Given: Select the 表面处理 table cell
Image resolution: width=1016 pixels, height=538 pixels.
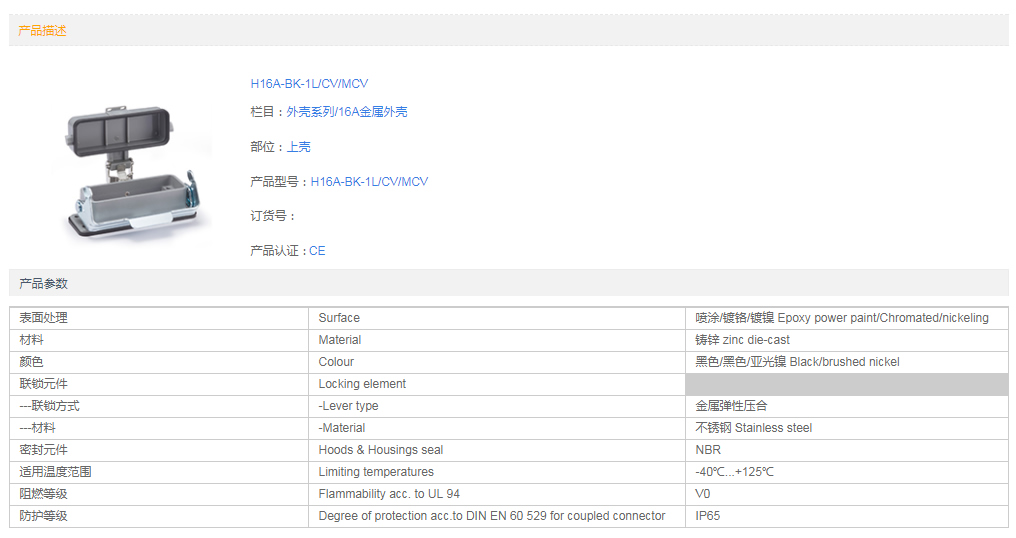Looking at the screenshot, I should [44, 318].
